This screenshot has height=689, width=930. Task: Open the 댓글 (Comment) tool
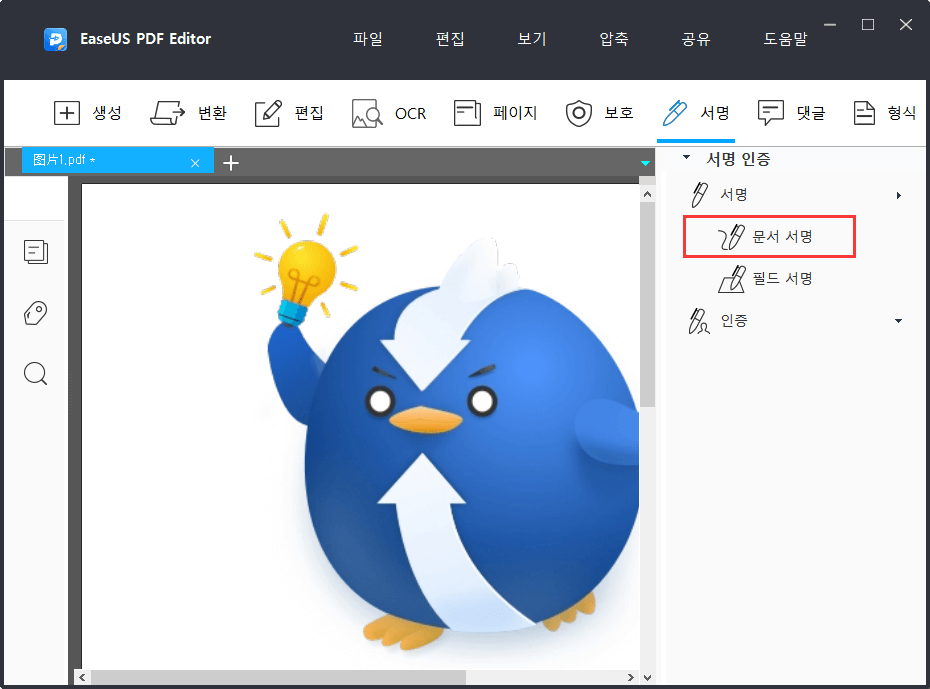point(792,113)
